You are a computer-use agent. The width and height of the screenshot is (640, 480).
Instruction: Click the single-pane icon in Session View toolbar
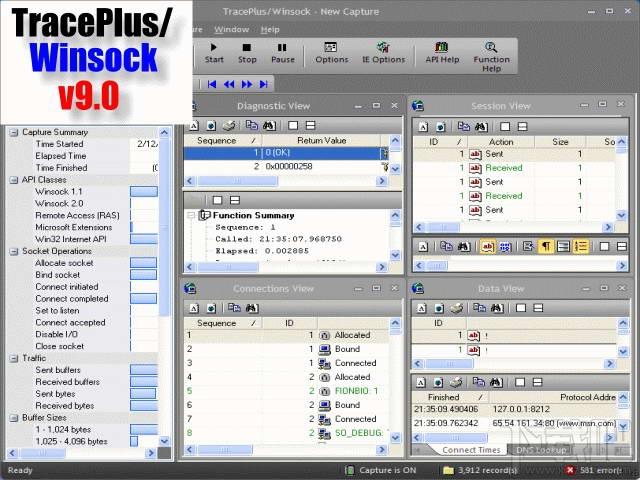505,127
